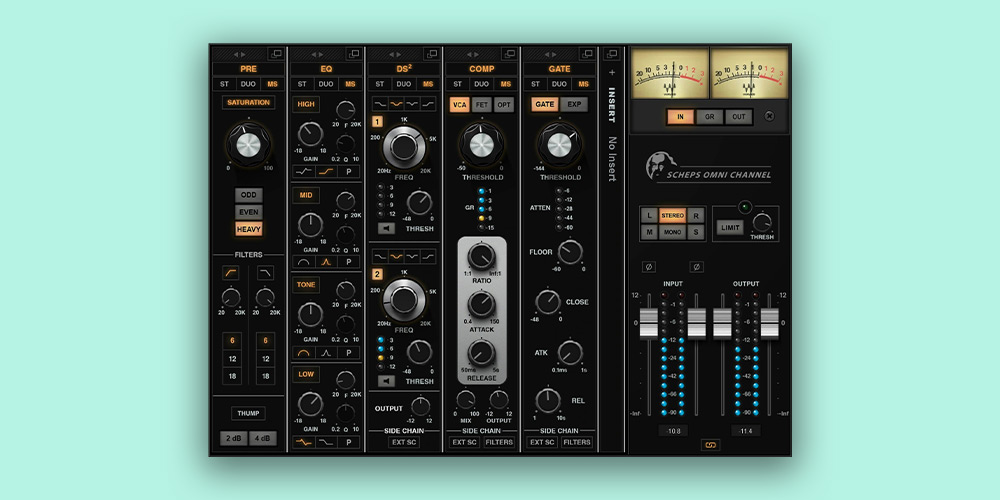The width and height of the screenshot is (1000, 500).
Task: Select the orange bell filter shape for DS² band 2
Action: [397, 256]
